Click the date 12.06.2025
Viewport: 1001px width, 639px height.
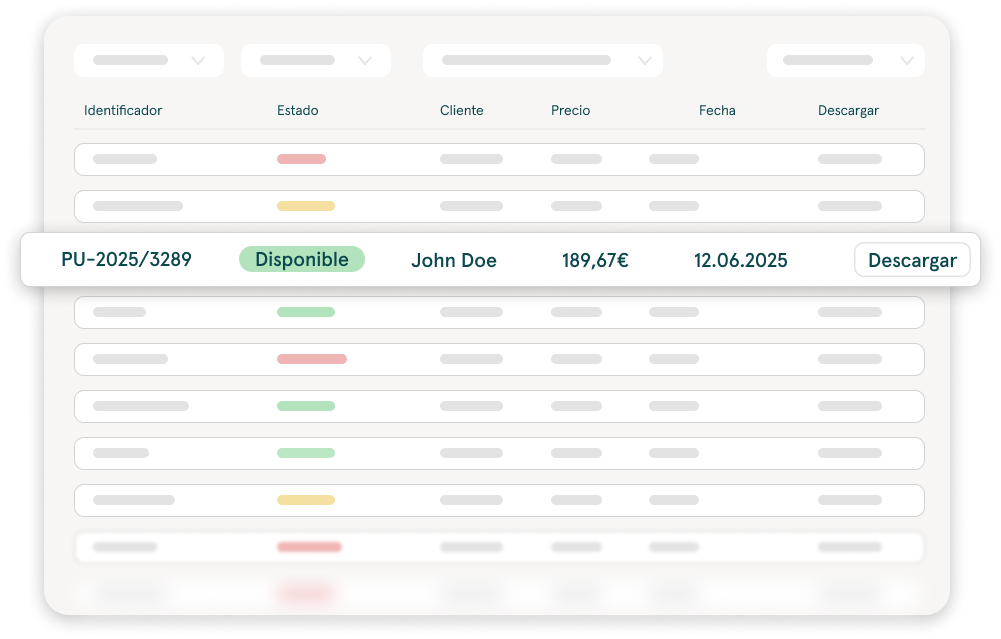(x=741, y=260)
